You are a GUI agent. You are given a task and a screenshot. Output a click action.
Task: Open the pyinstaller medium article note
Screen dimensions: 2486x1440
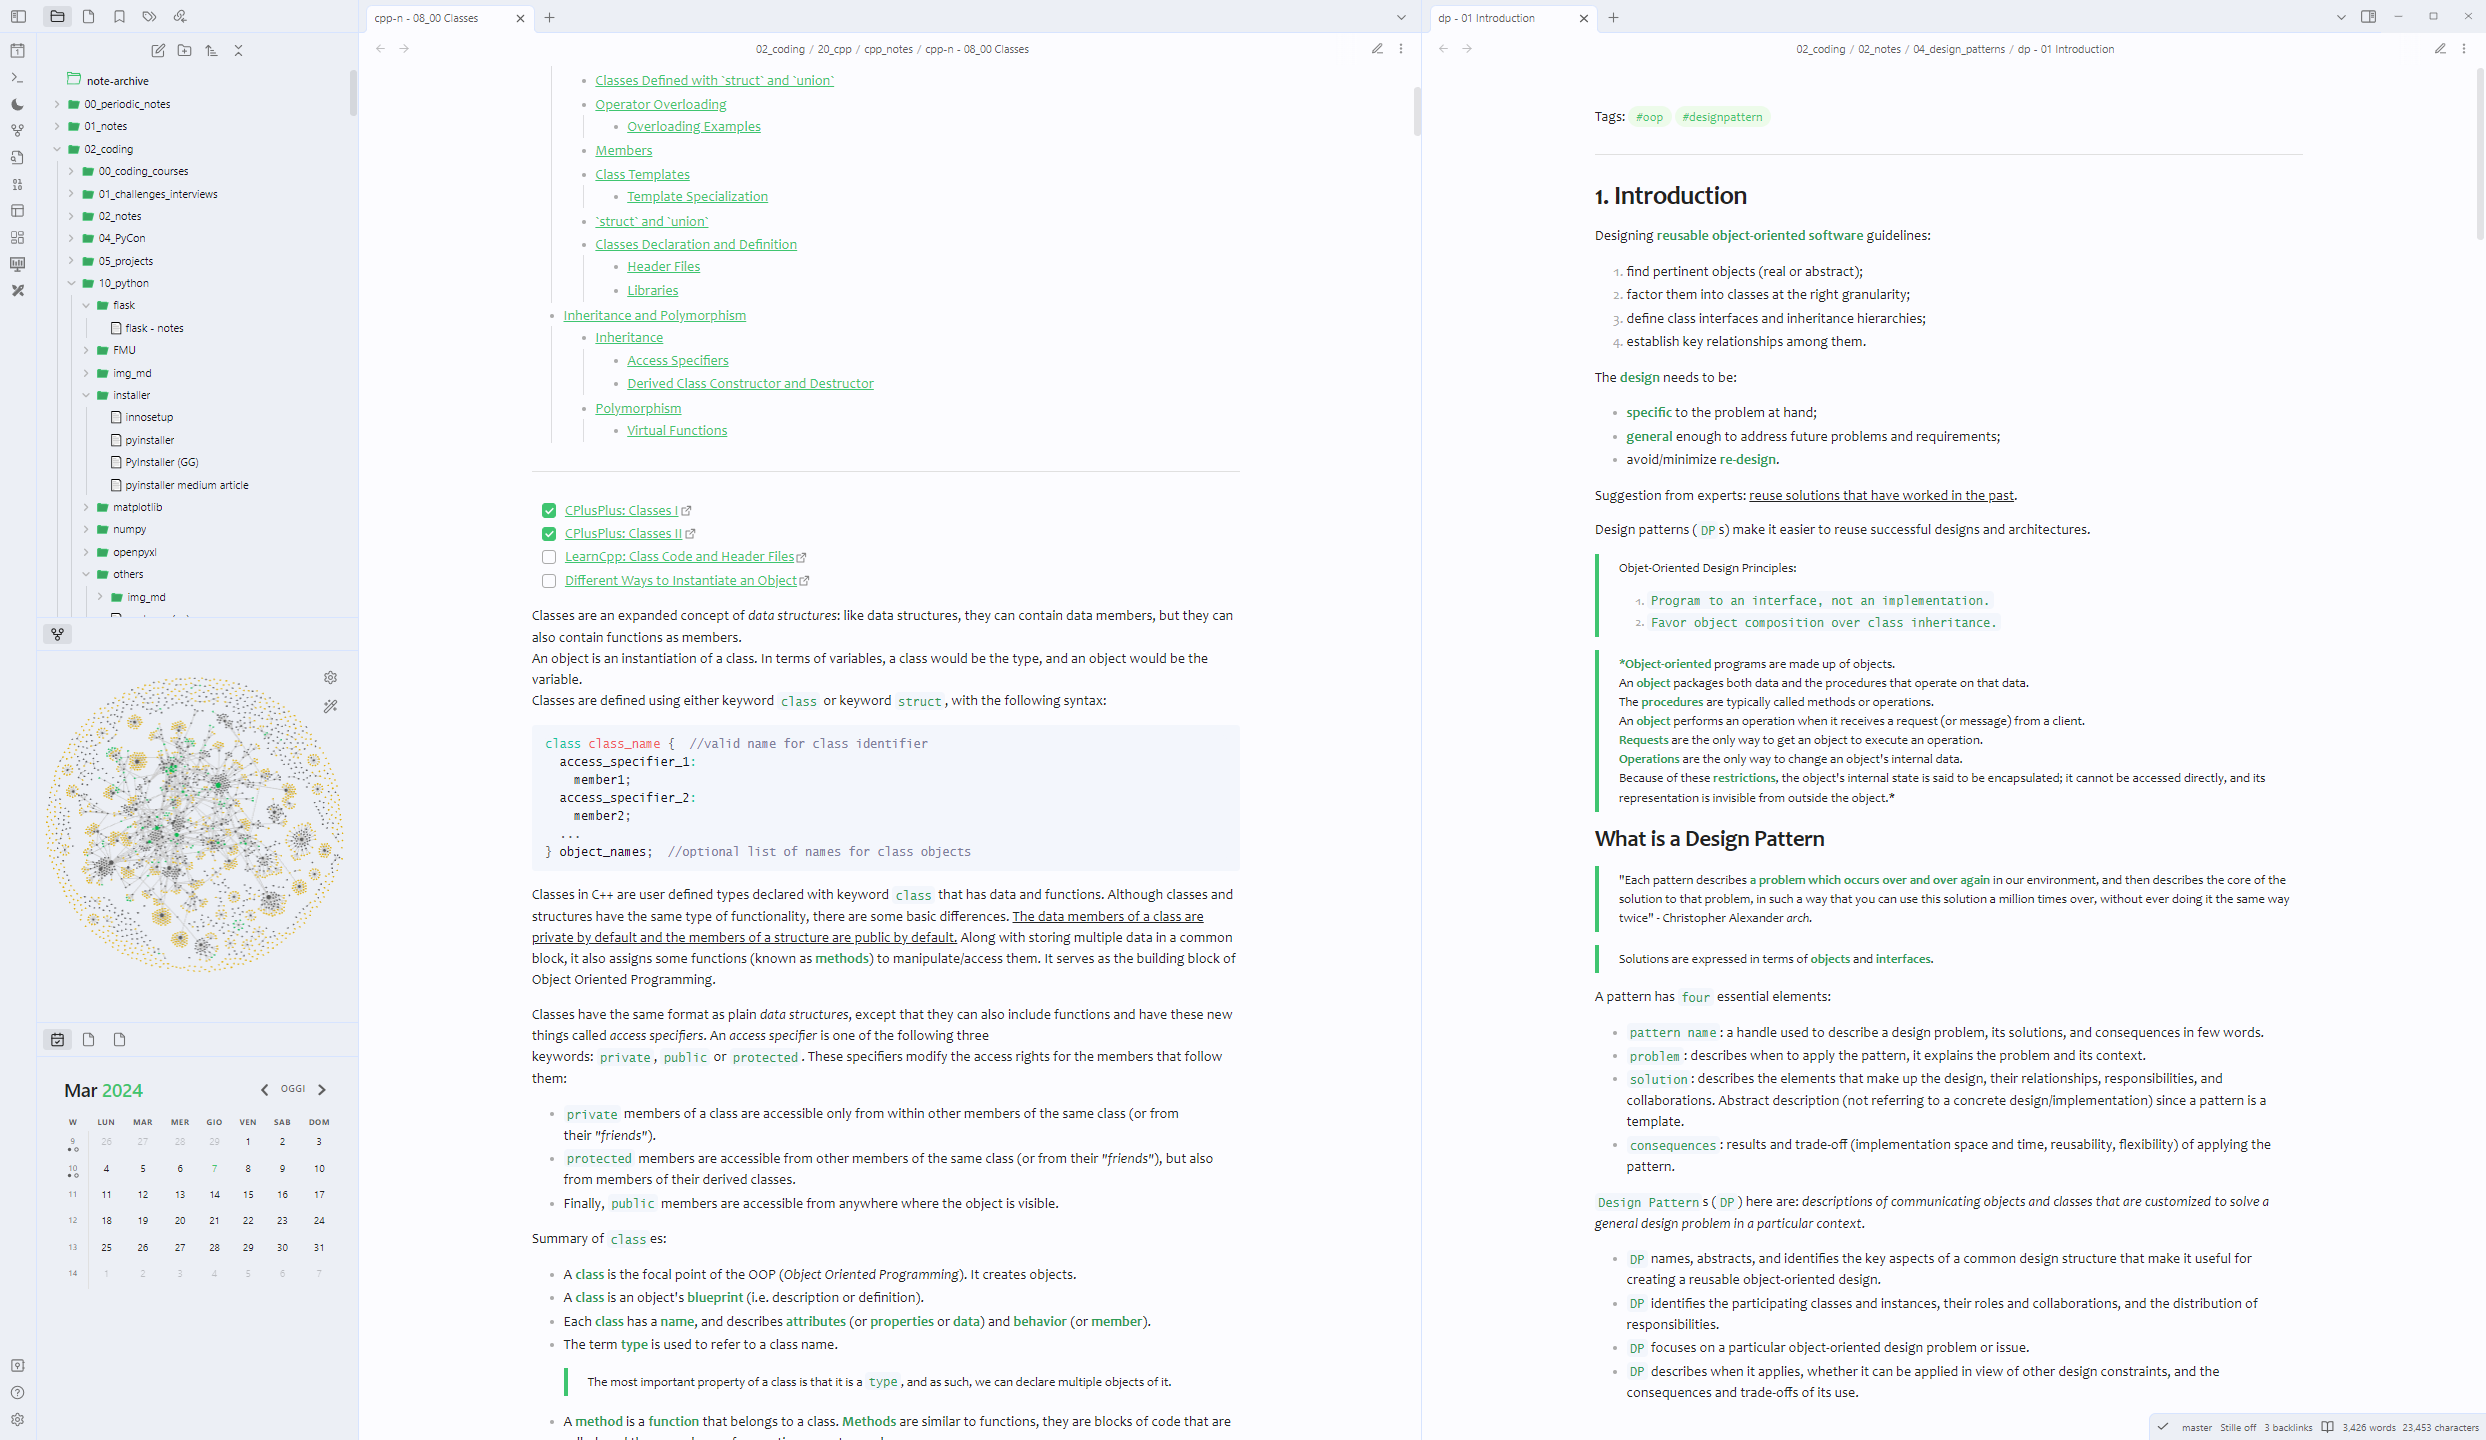186,485
